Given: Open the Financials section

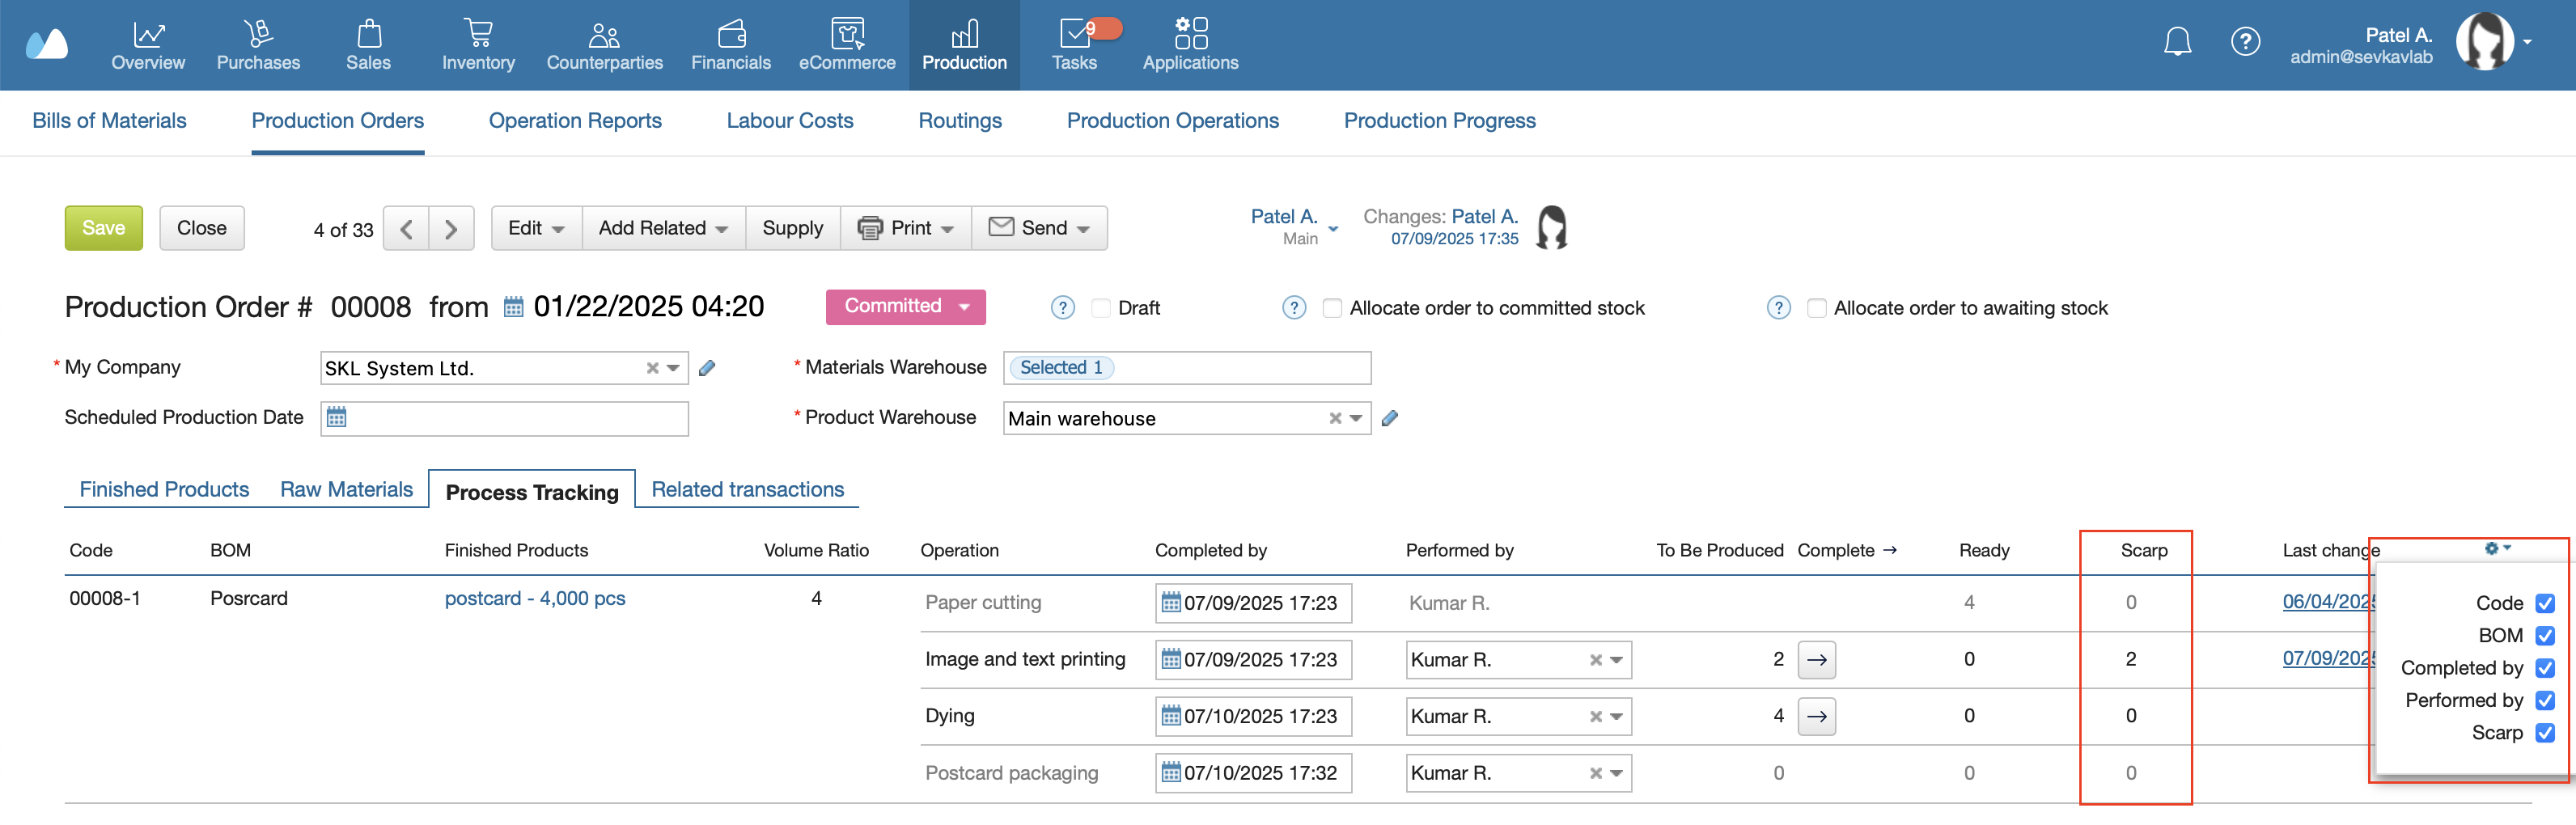Looking at the screenshot, I should pyautogui.click(x=731, y=45).
